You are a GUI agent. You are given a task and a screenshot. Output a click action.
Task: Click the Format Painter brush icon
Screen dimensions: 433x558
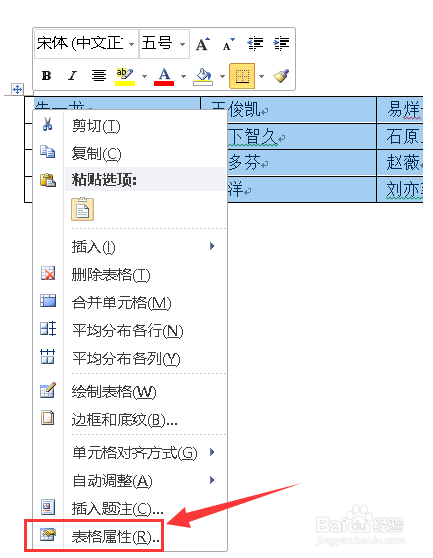tap(281, 75)
